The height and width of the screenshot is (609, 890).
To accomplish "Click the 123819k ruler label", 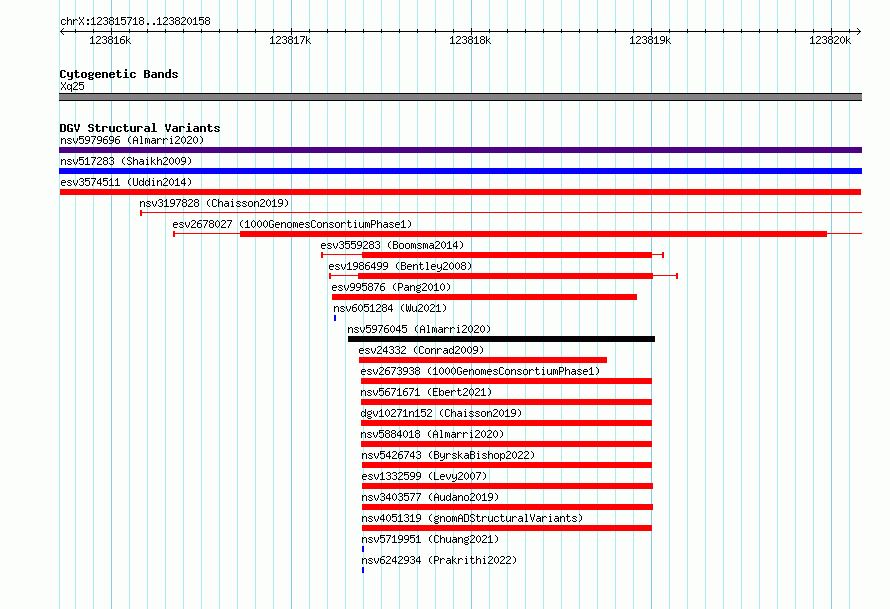I will [x=650, y=40].
